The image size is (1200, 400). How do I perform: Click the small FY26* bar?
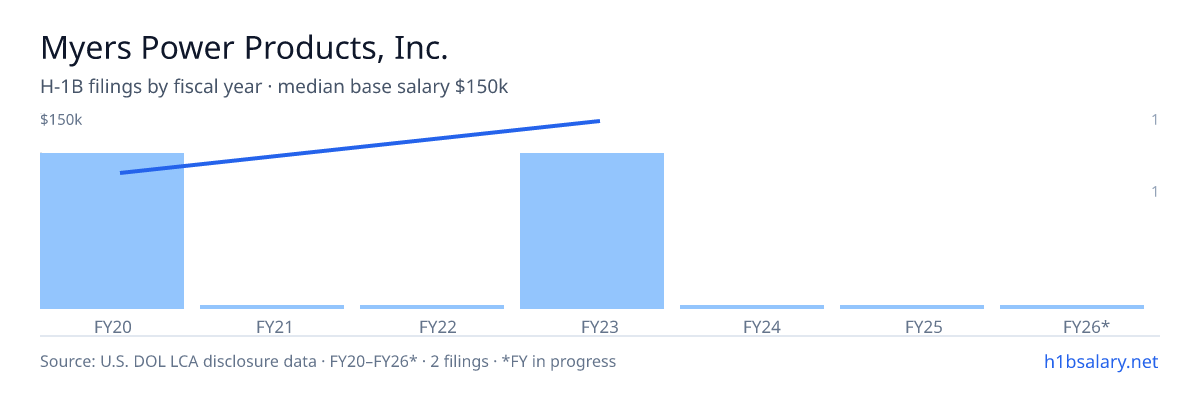1072,307
